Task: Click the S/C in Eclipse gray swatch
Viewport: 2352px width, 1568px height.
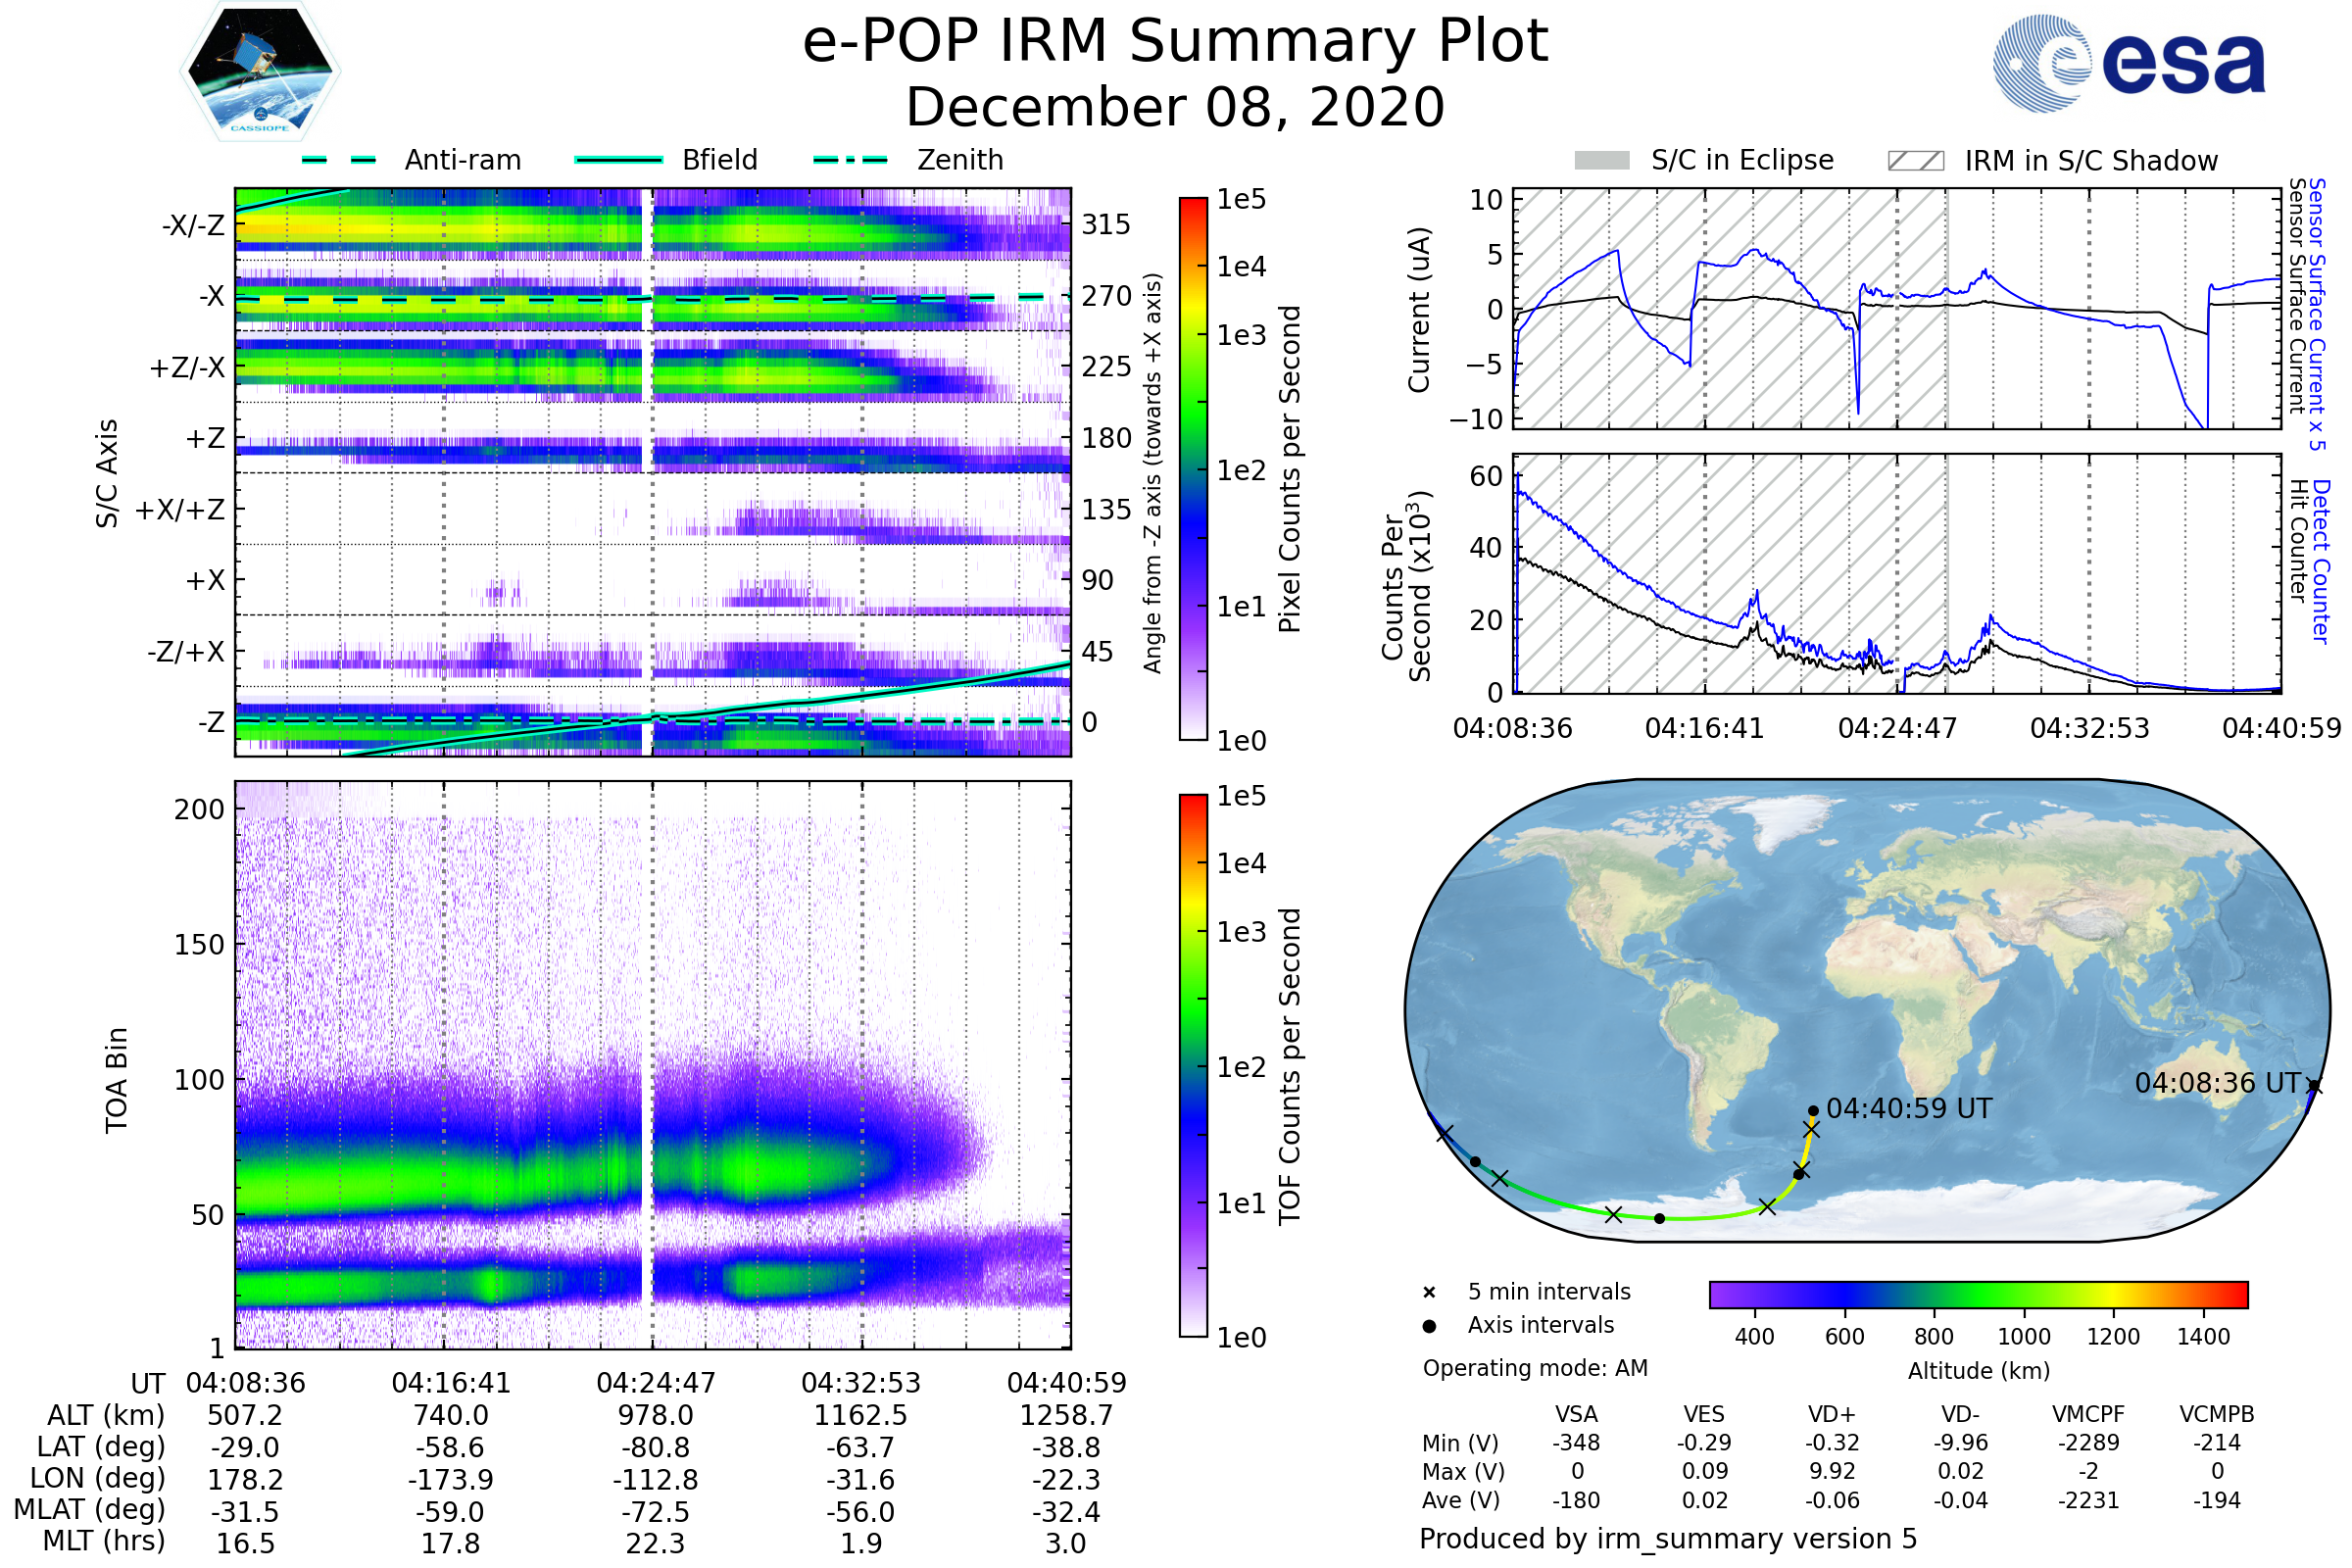Action: (1602, 161)
